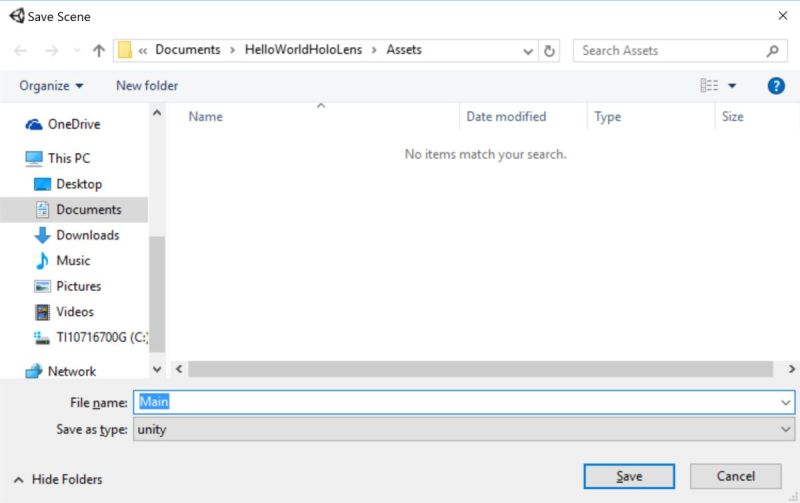Click the chevron after Documents breadcrumb

click(233, 50)
